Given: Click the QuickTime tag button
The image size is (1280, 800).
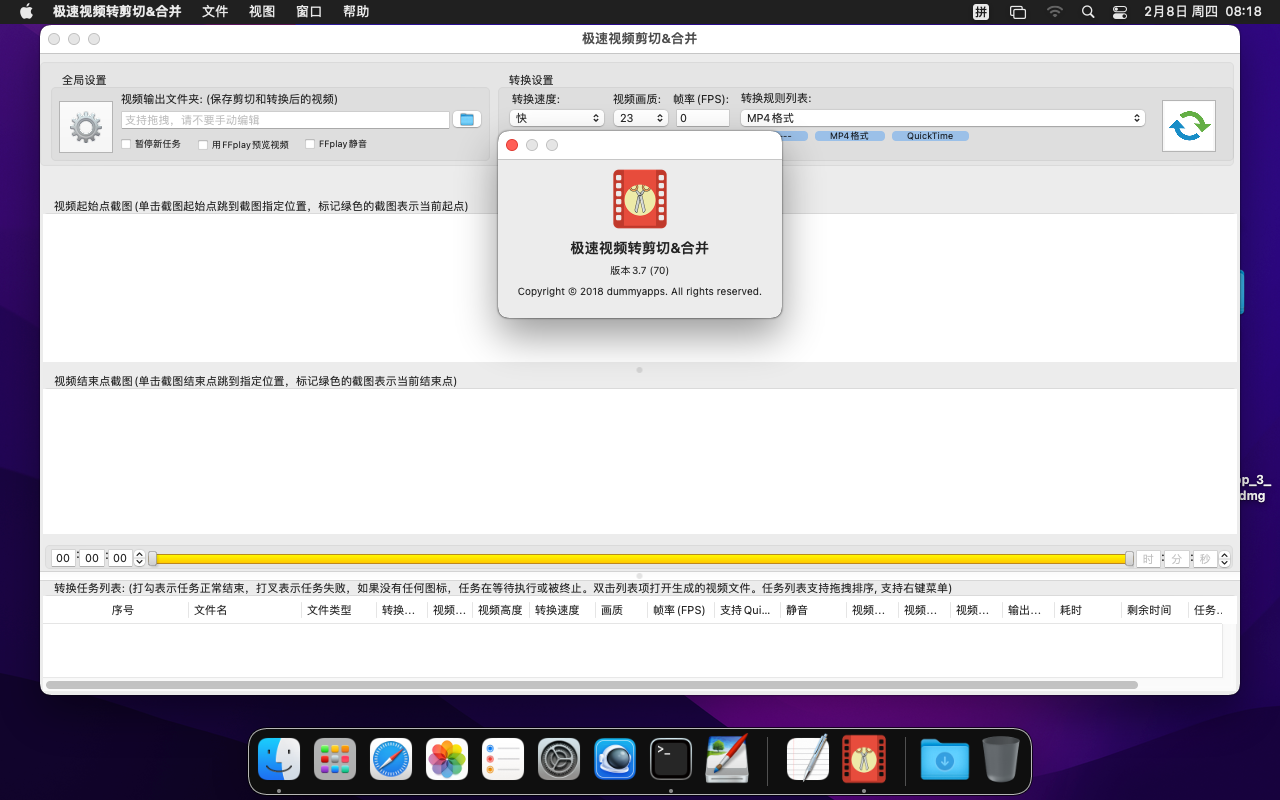Looking at the screenshot, I should pos(930,136).
